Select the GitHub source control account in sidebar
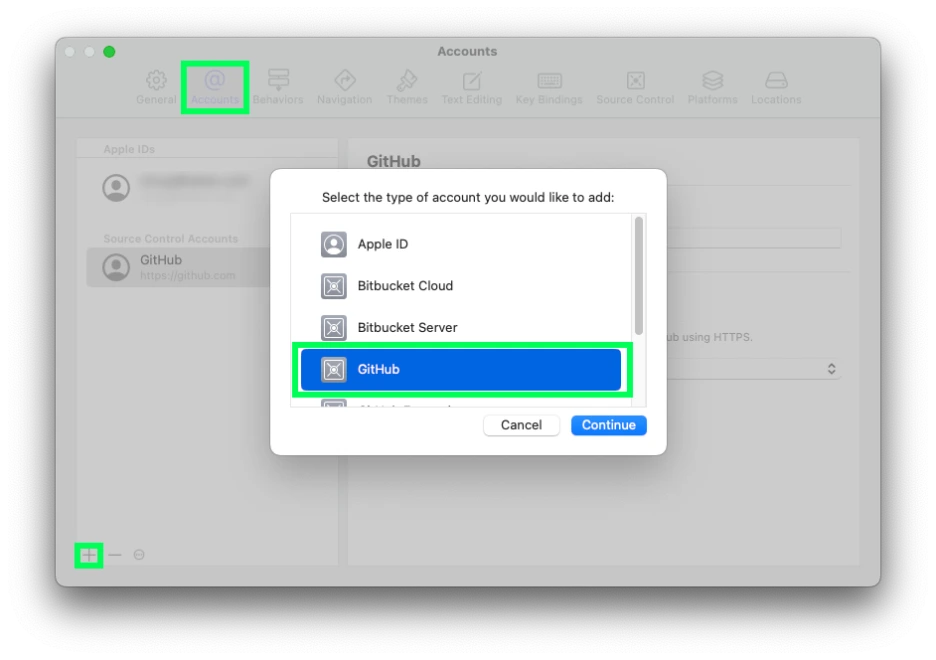This screenshot has height=660, width=936. coord(179,267)
